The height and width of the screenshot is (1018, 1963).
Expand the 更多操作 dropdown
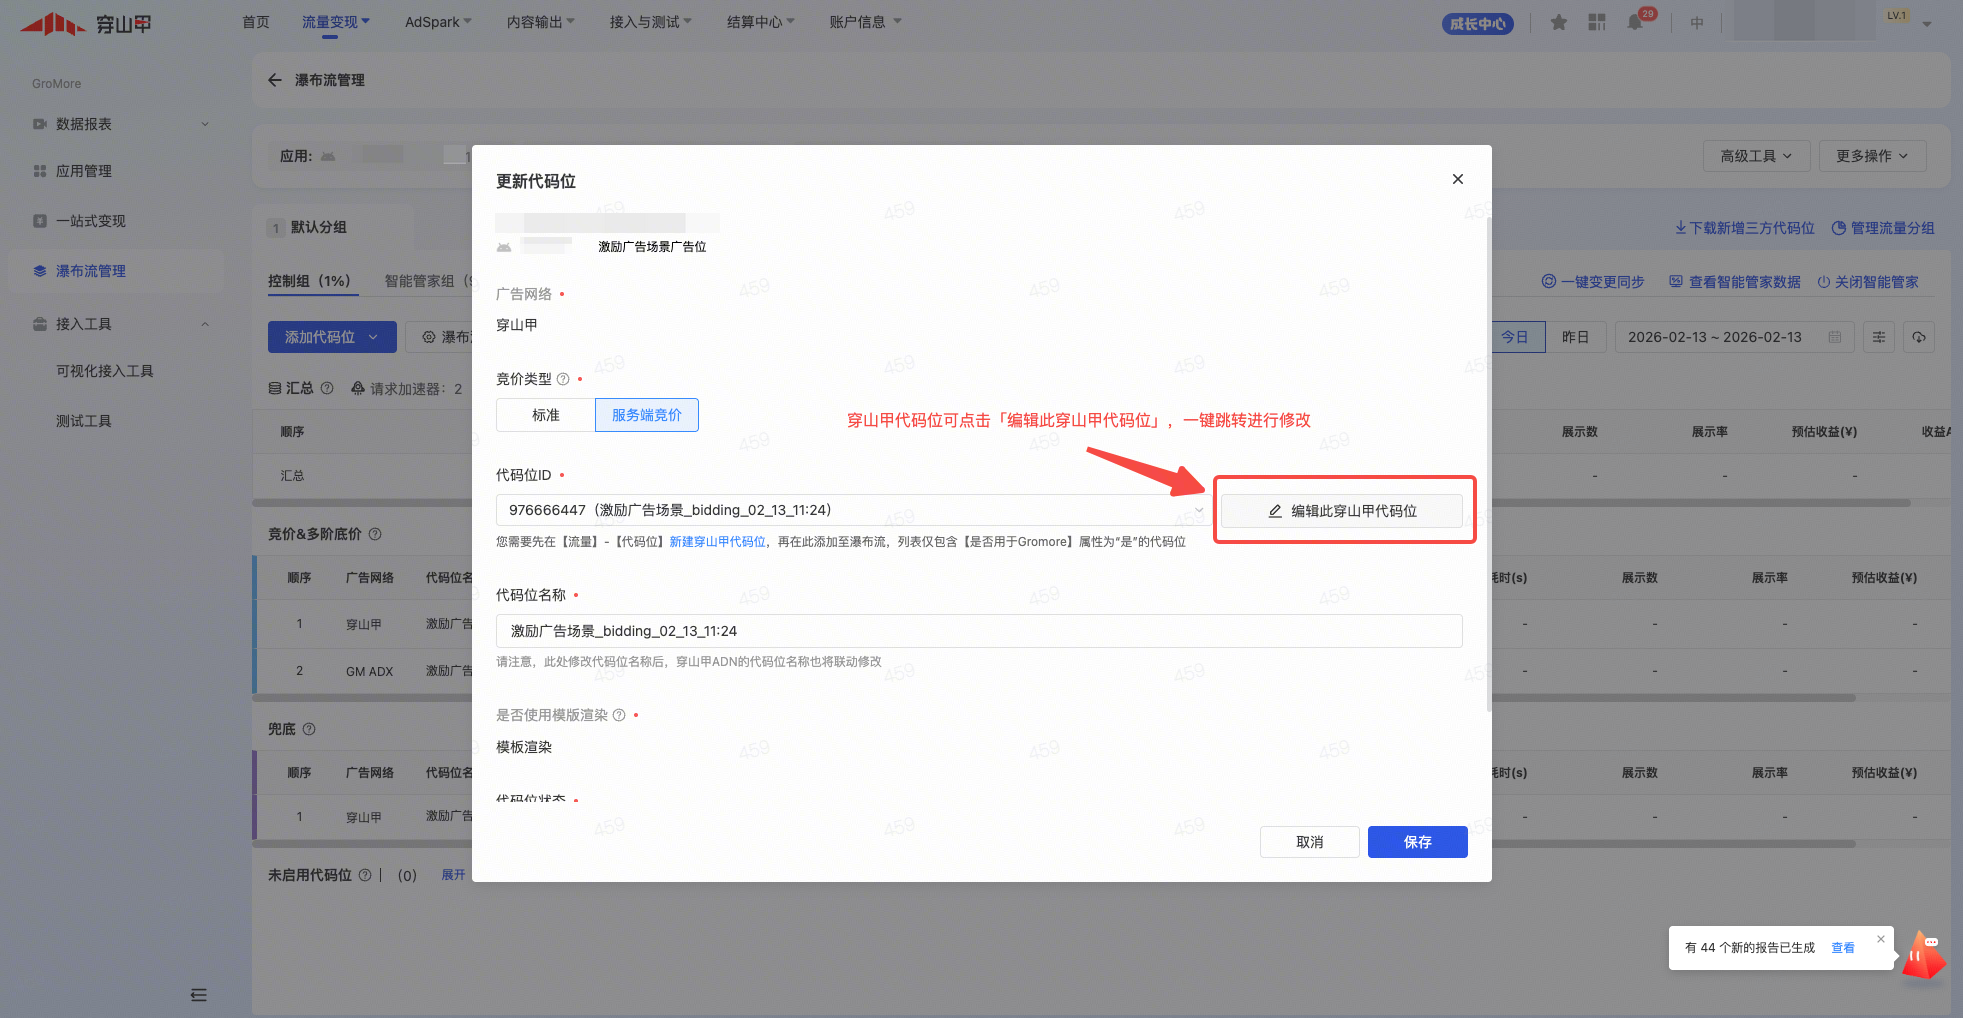(1871, 156)
